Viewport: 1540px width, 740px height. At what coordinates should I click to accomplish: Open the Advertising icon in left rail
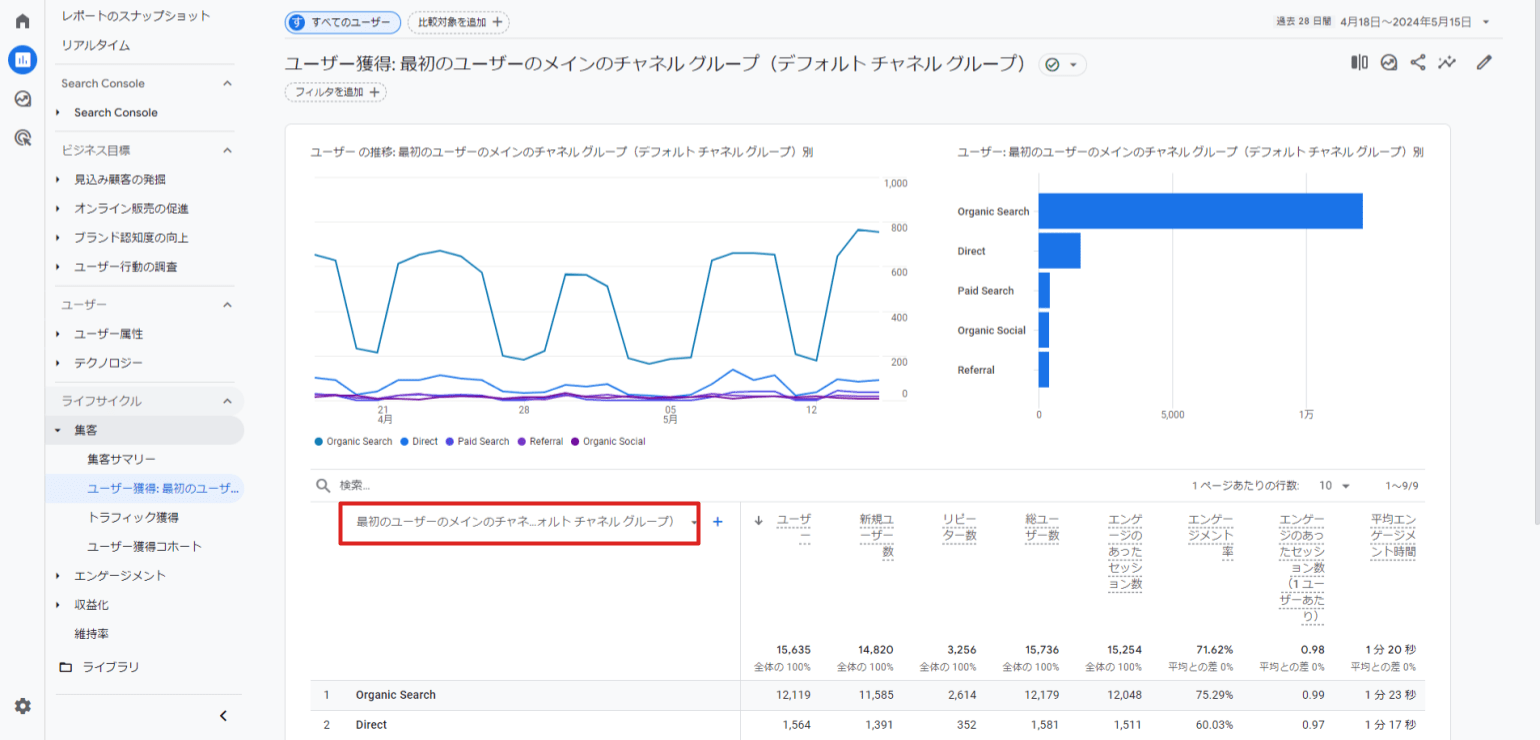click(22, 138)
